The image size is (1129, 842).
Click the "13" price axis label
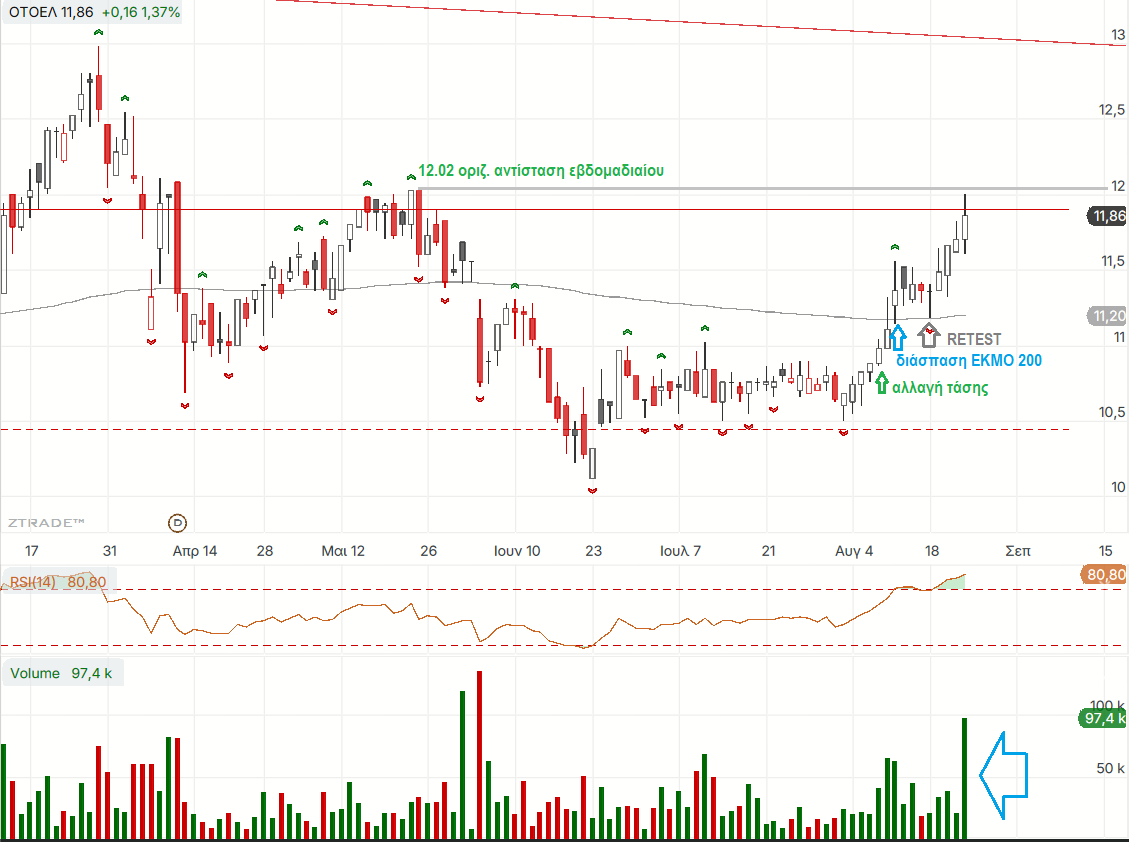(1117, 35)
